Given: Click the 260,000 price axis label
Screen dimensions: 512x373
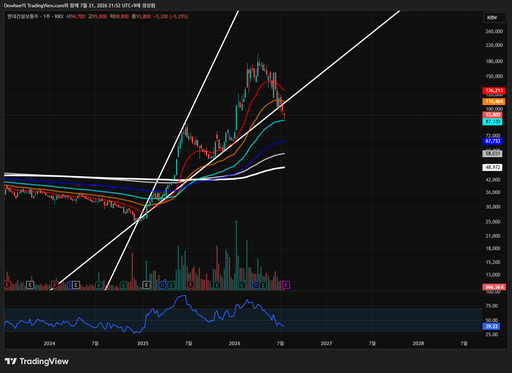Looking at the screenshot, I should [494, 31].
